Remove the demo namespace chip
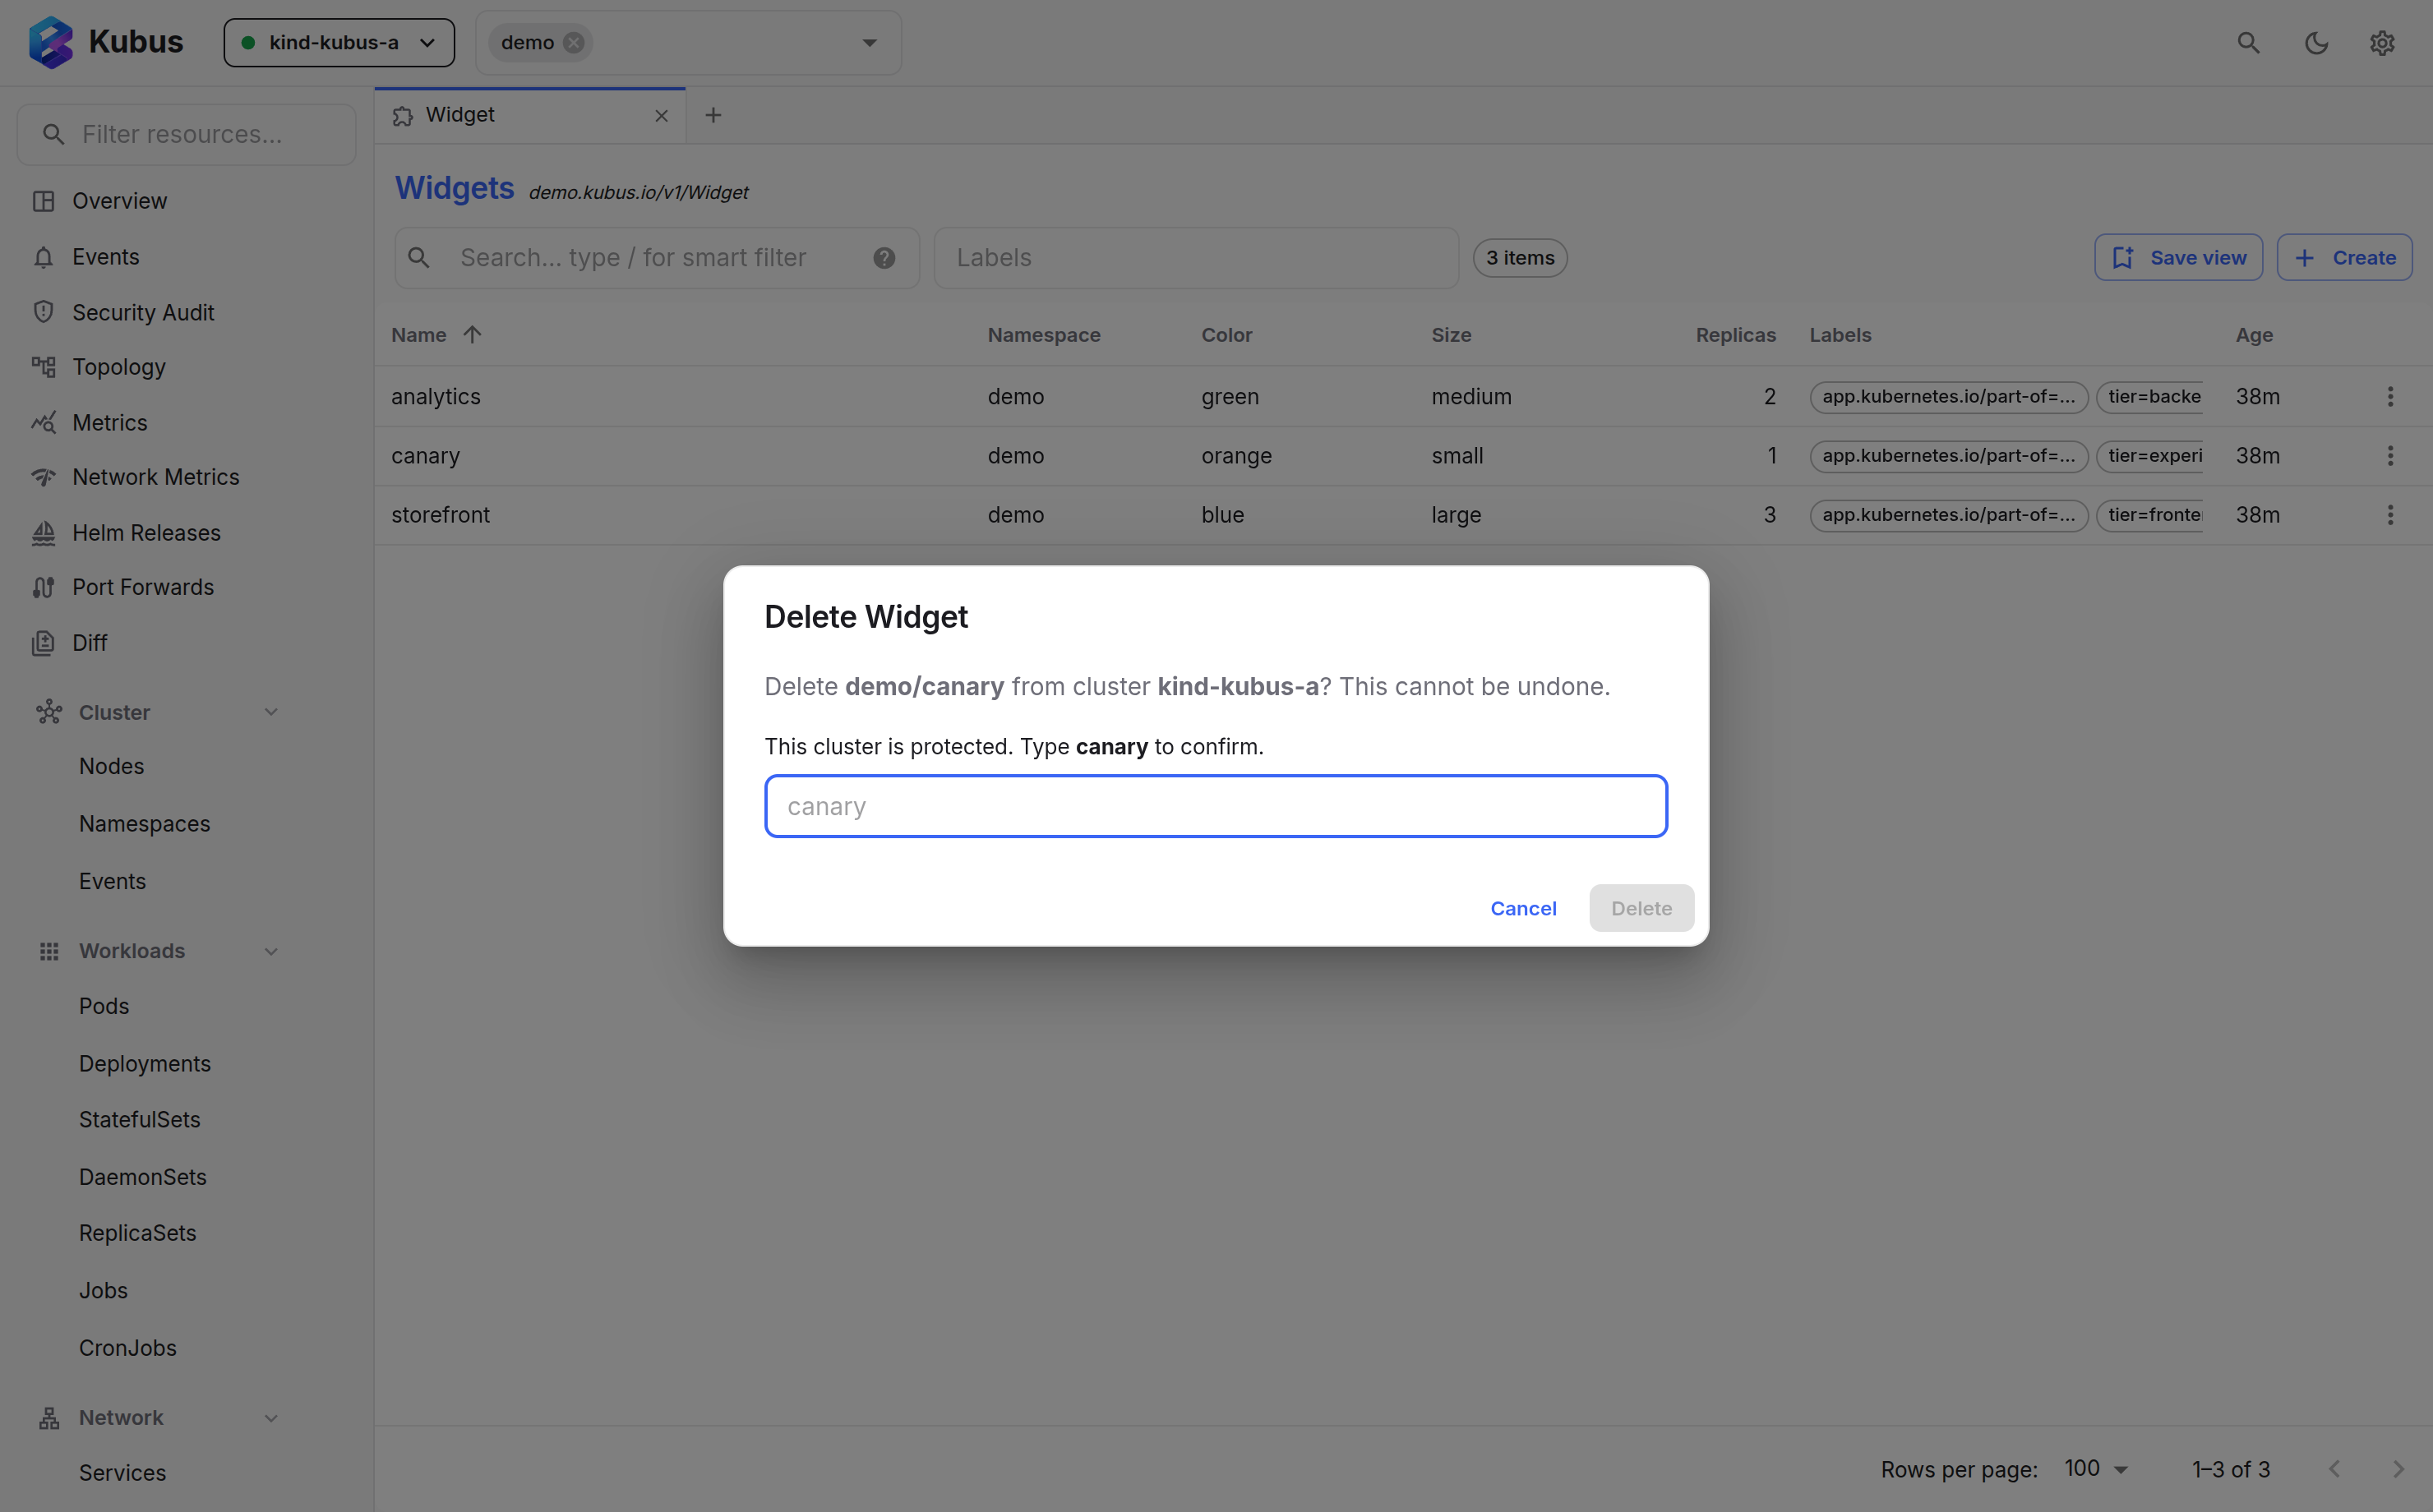Image resolution: width=2433 pixels, height=1512 pixels. tap(574, 43)
